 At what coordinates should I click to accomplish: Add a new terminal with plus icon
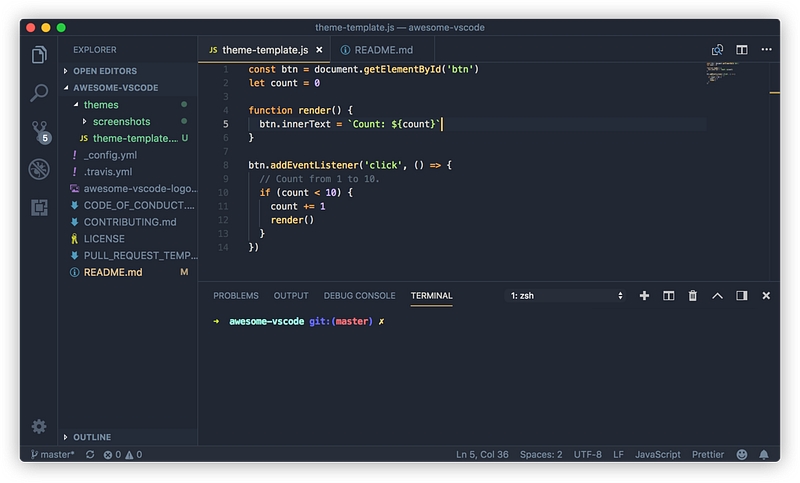click(x=644, y=296)
